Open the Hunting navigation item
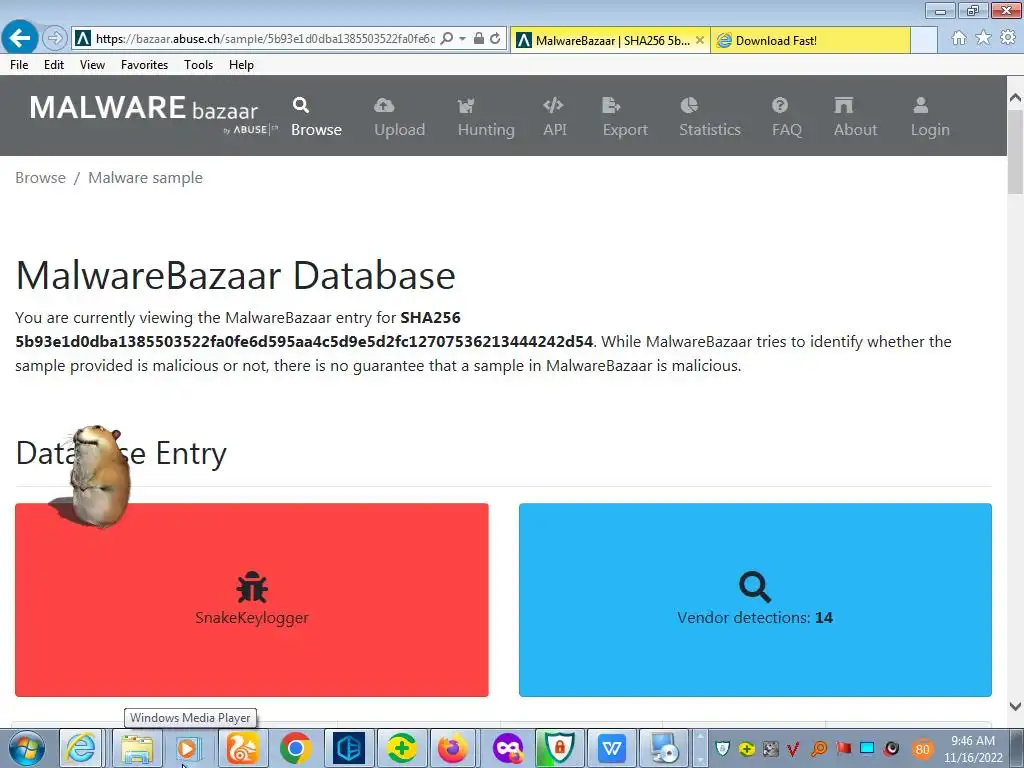This screenshot has width=1024, height=768. click(x=486, y=118)
